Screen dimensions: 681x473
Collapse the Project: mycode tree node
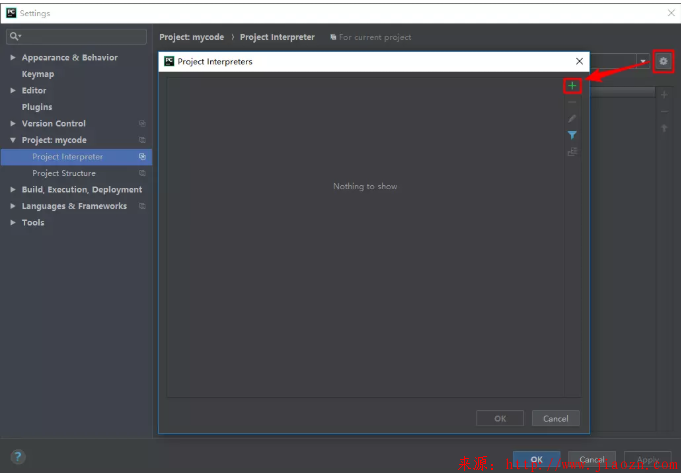13,140
